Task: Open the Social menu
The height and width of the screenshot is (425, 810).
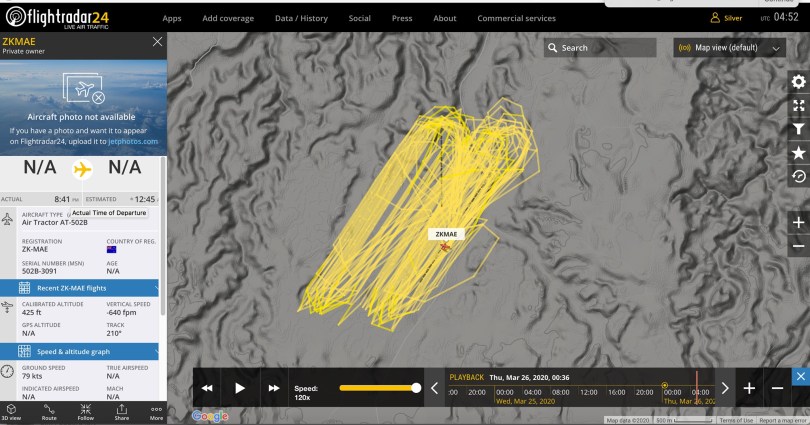Action: coord(359,18)
